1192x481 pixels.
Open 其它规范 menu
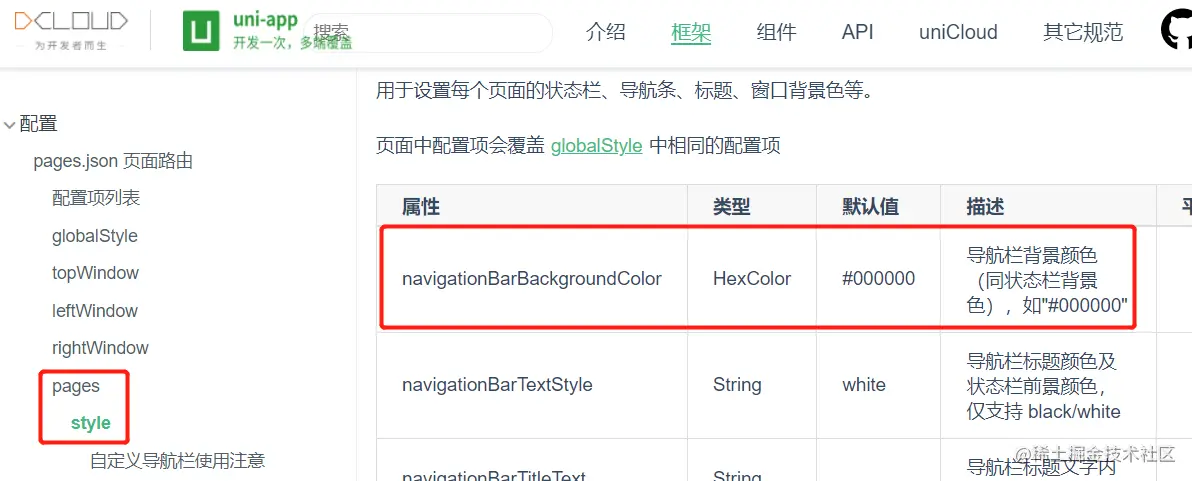coord(1083,32)
